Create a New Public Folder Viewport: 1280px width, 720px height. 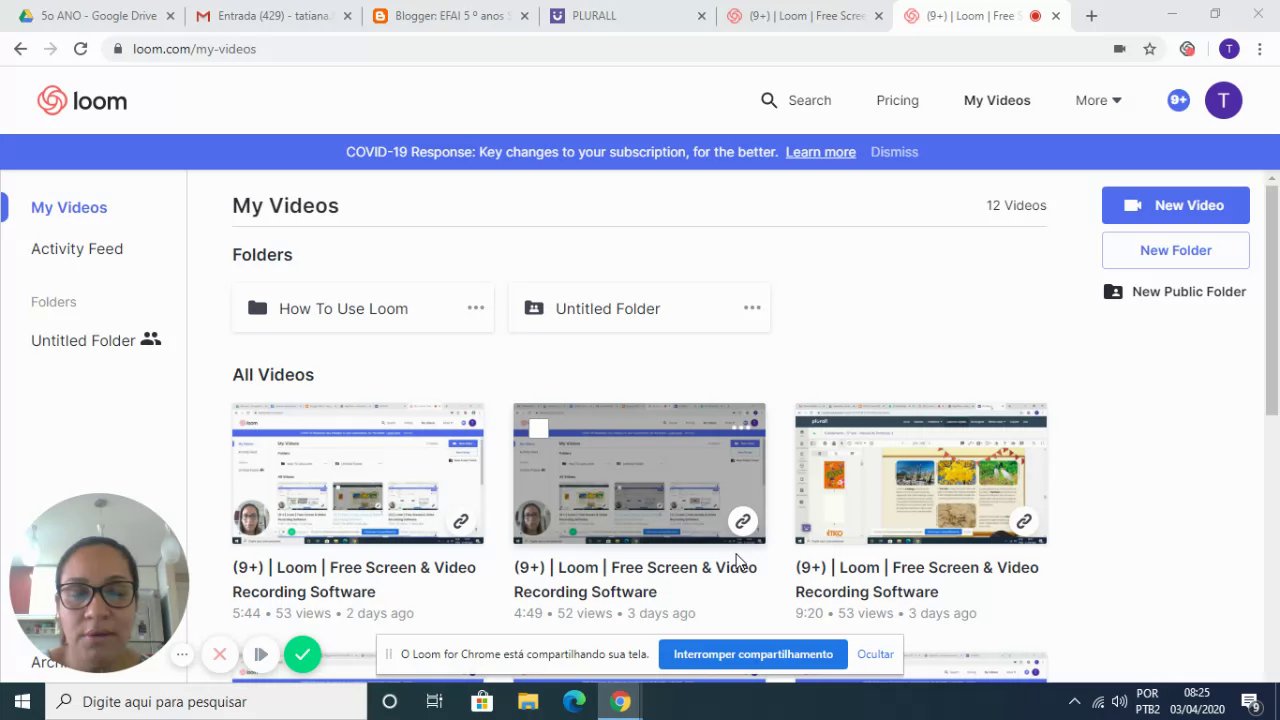click(x=1175, y=292)
